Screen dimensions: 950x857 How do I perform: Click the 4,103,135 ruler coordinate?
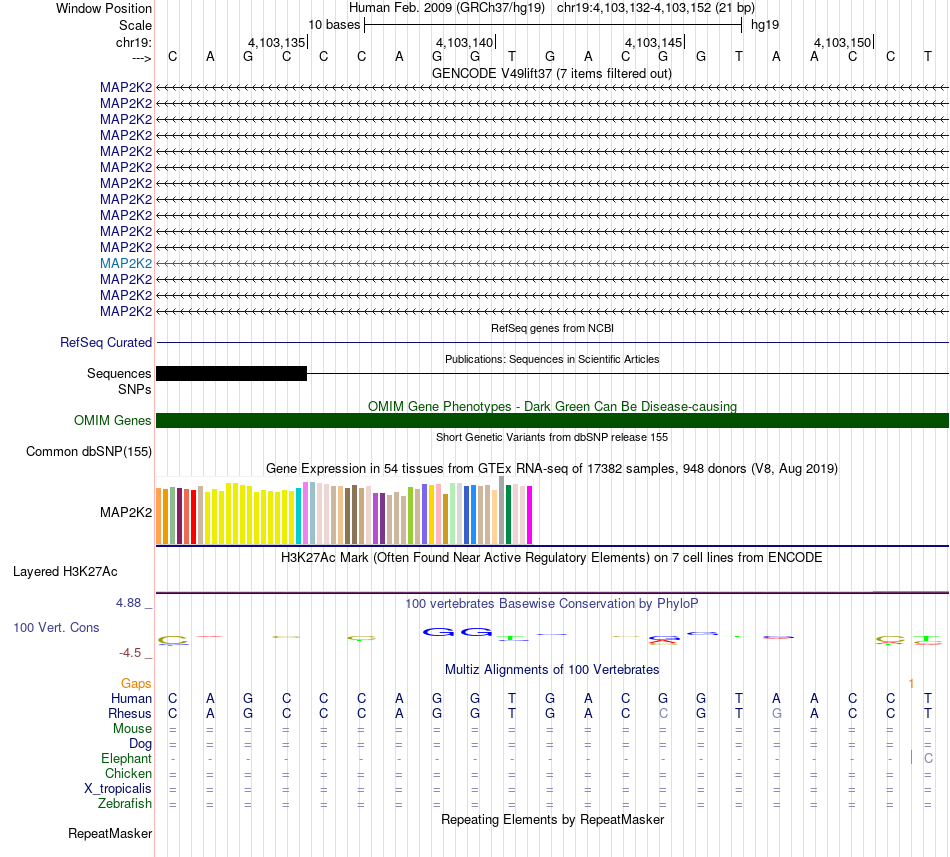[x=276, y=42]
